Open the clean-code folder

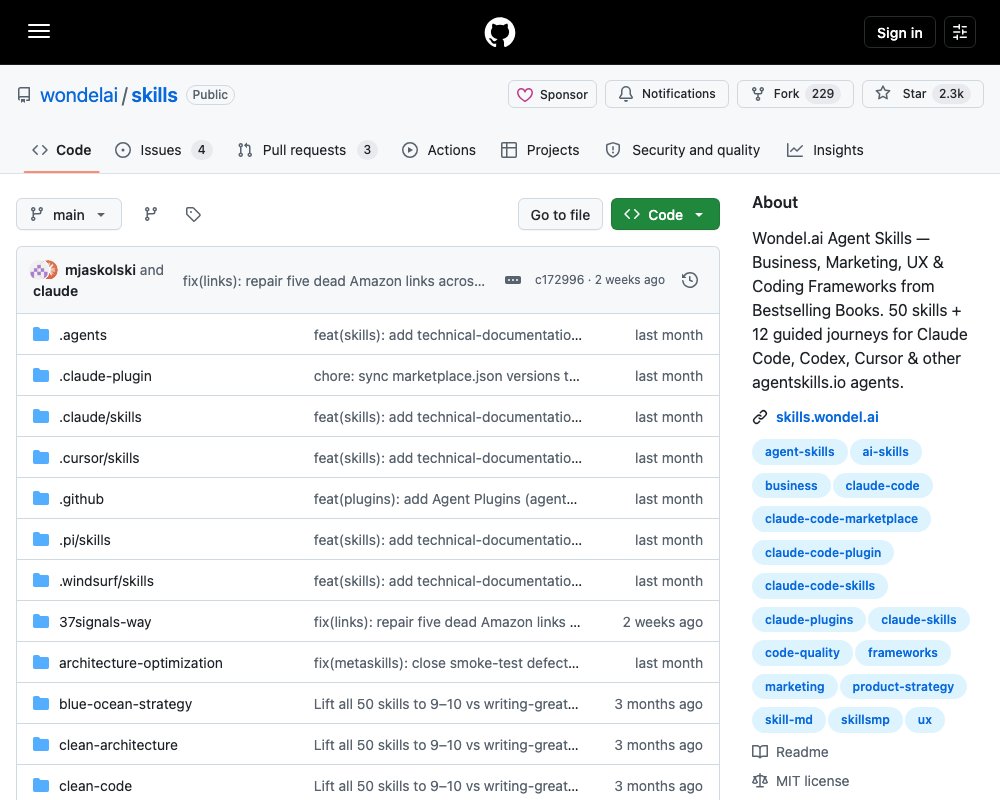[x=96, y=786]
